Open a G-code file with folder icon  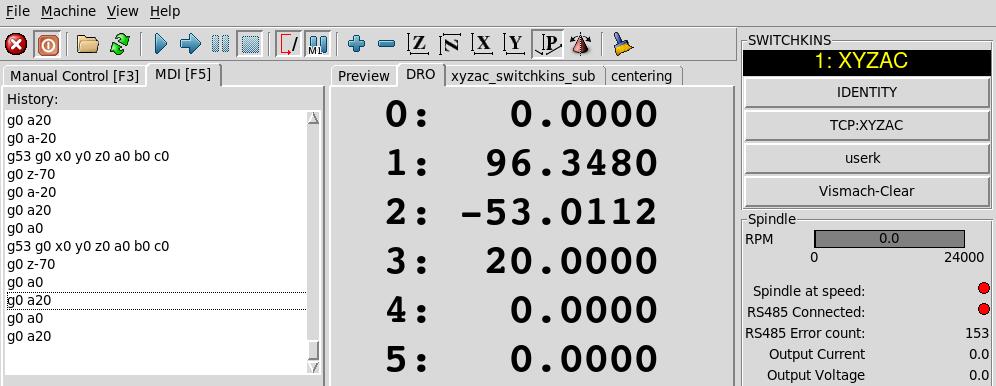coord(88,44)
